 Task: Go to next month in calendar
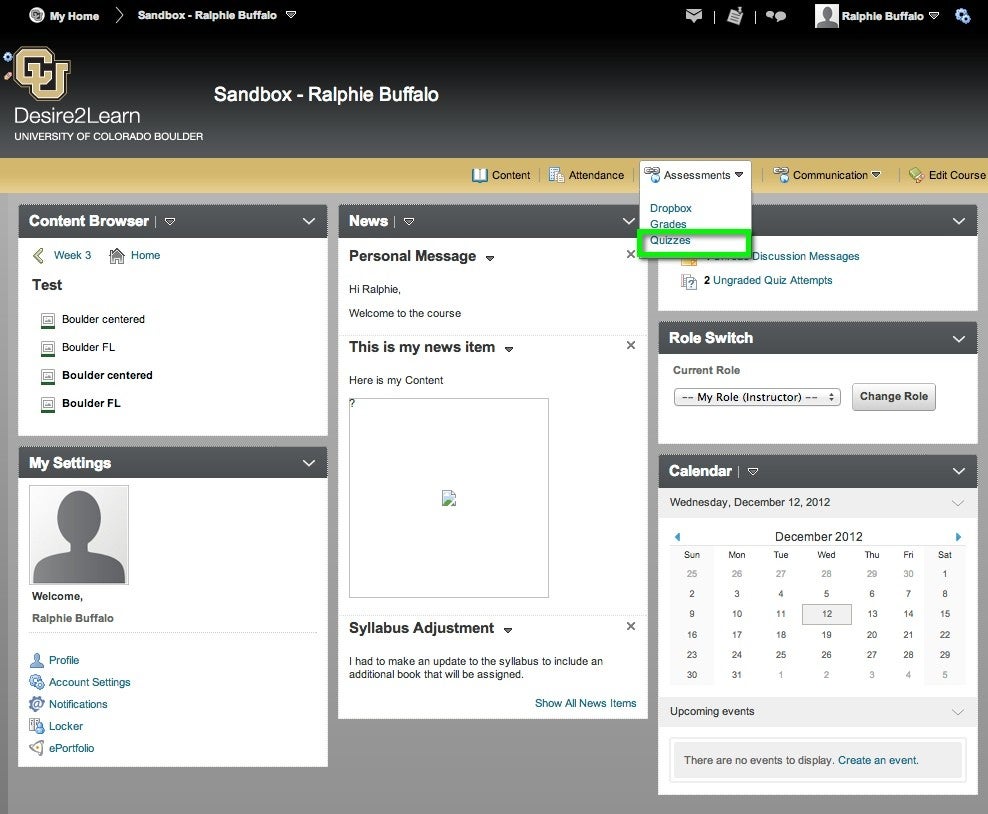point(958,537)
